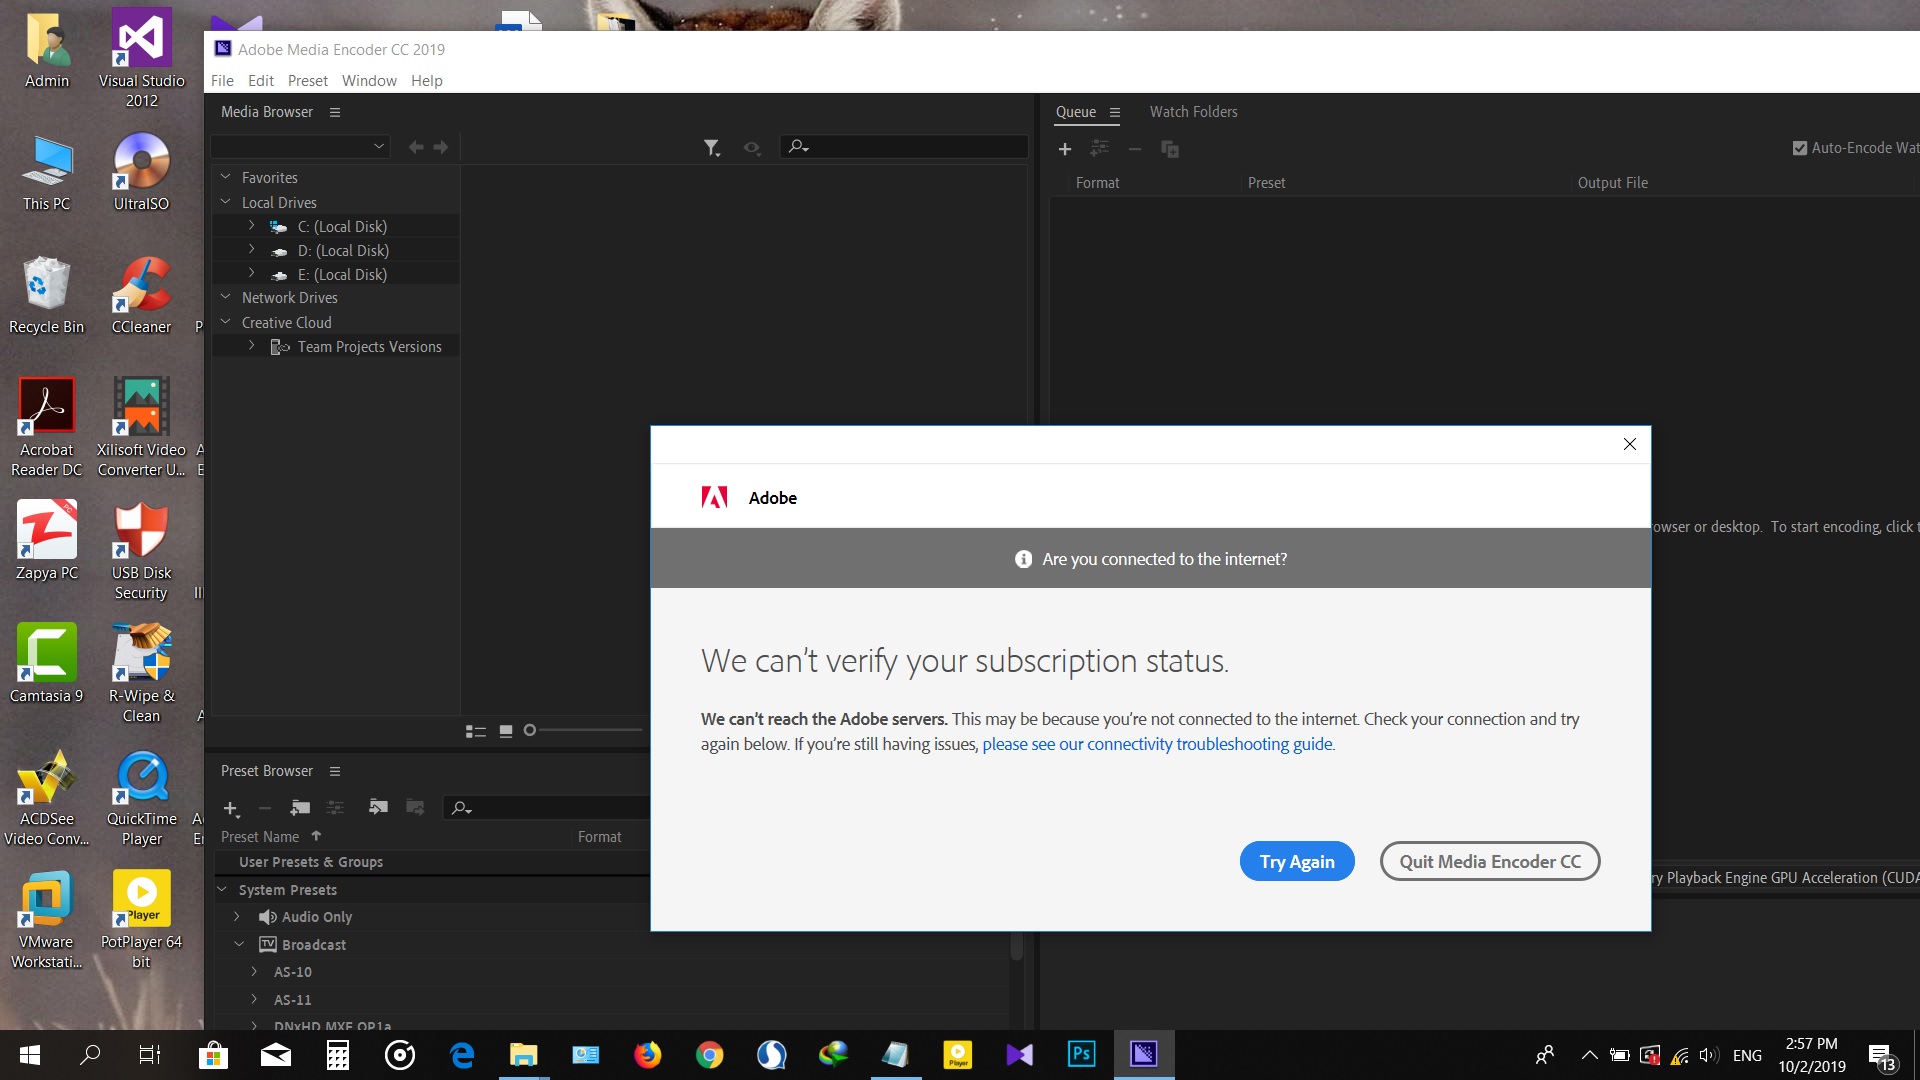Expand the C: Local Disk drive tree
Screen dimensions: 1920x1080
click(251, 225)
